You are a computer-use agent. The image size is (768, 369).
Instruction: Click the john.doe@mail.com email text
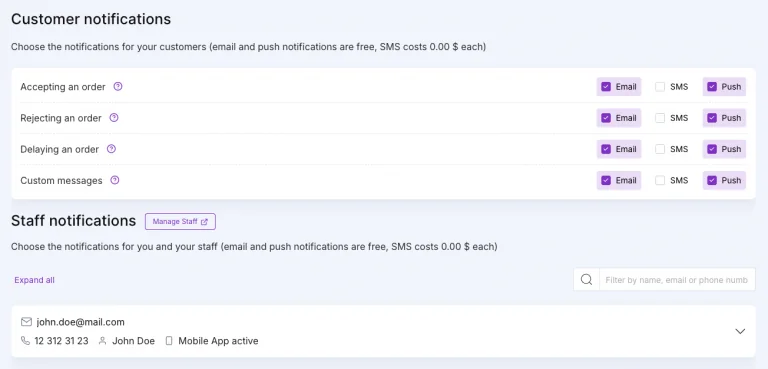[x=80, y=322]
